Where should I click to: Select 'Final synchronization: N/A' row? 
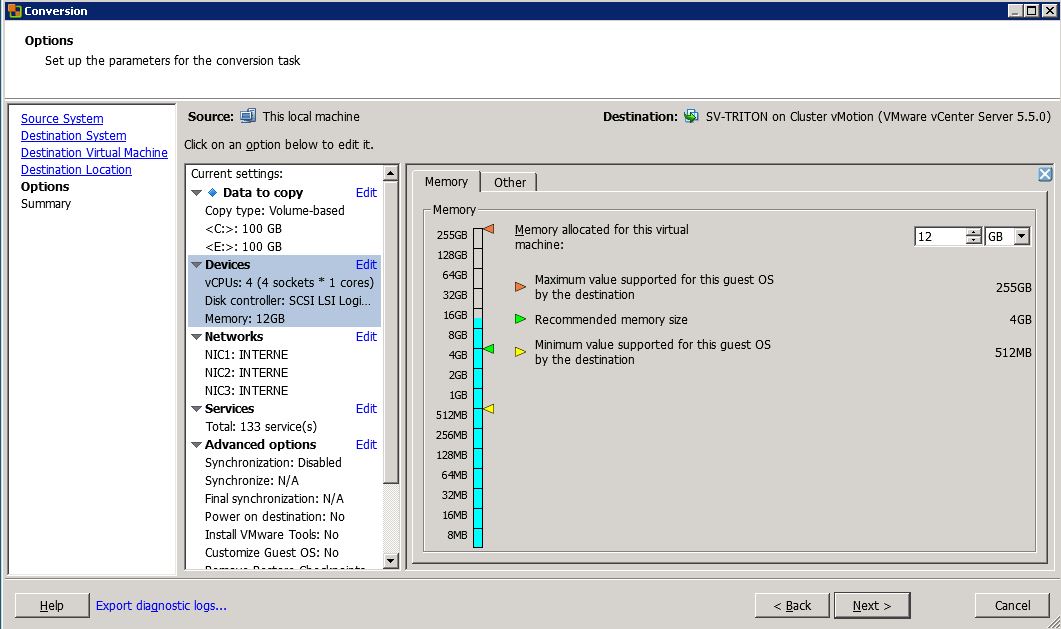[x=274, y=498]
